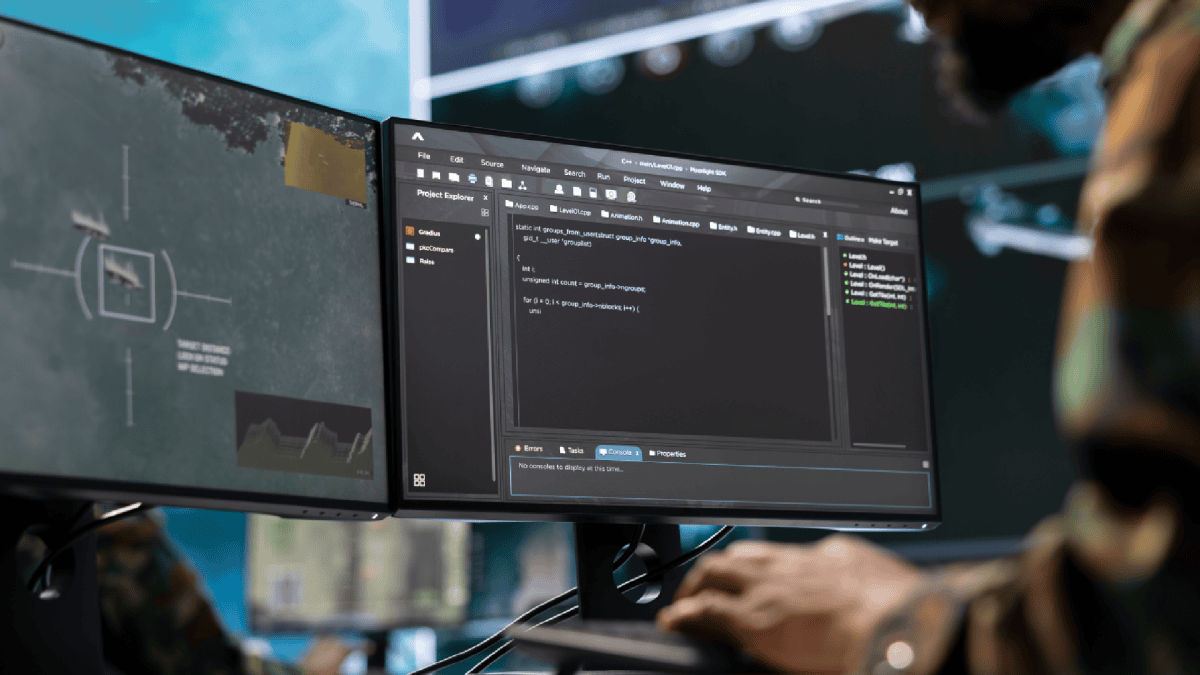Click the blue print icon in toolbar
Image resolution: width=1200 pixels, height=675 pixels.
pos(473,179)
